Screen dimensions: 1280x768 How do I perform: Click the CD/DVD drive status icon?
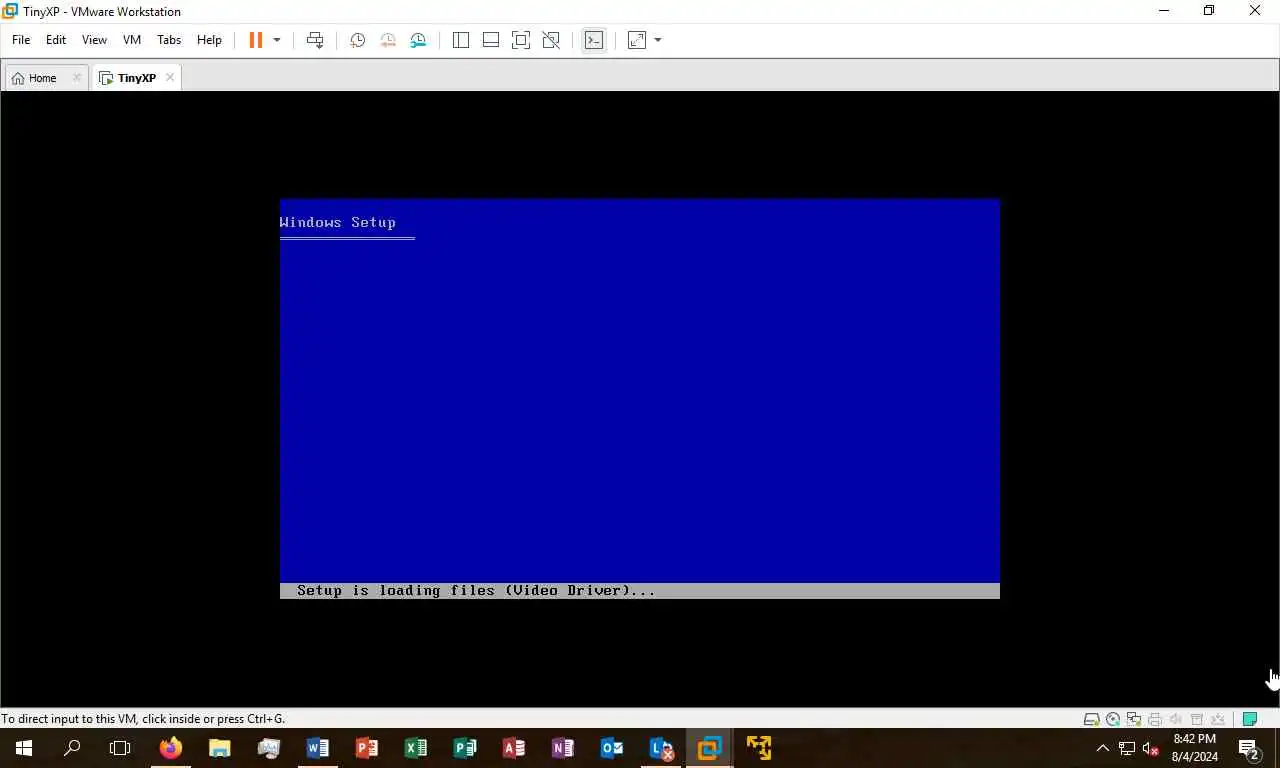point(1113,719)
